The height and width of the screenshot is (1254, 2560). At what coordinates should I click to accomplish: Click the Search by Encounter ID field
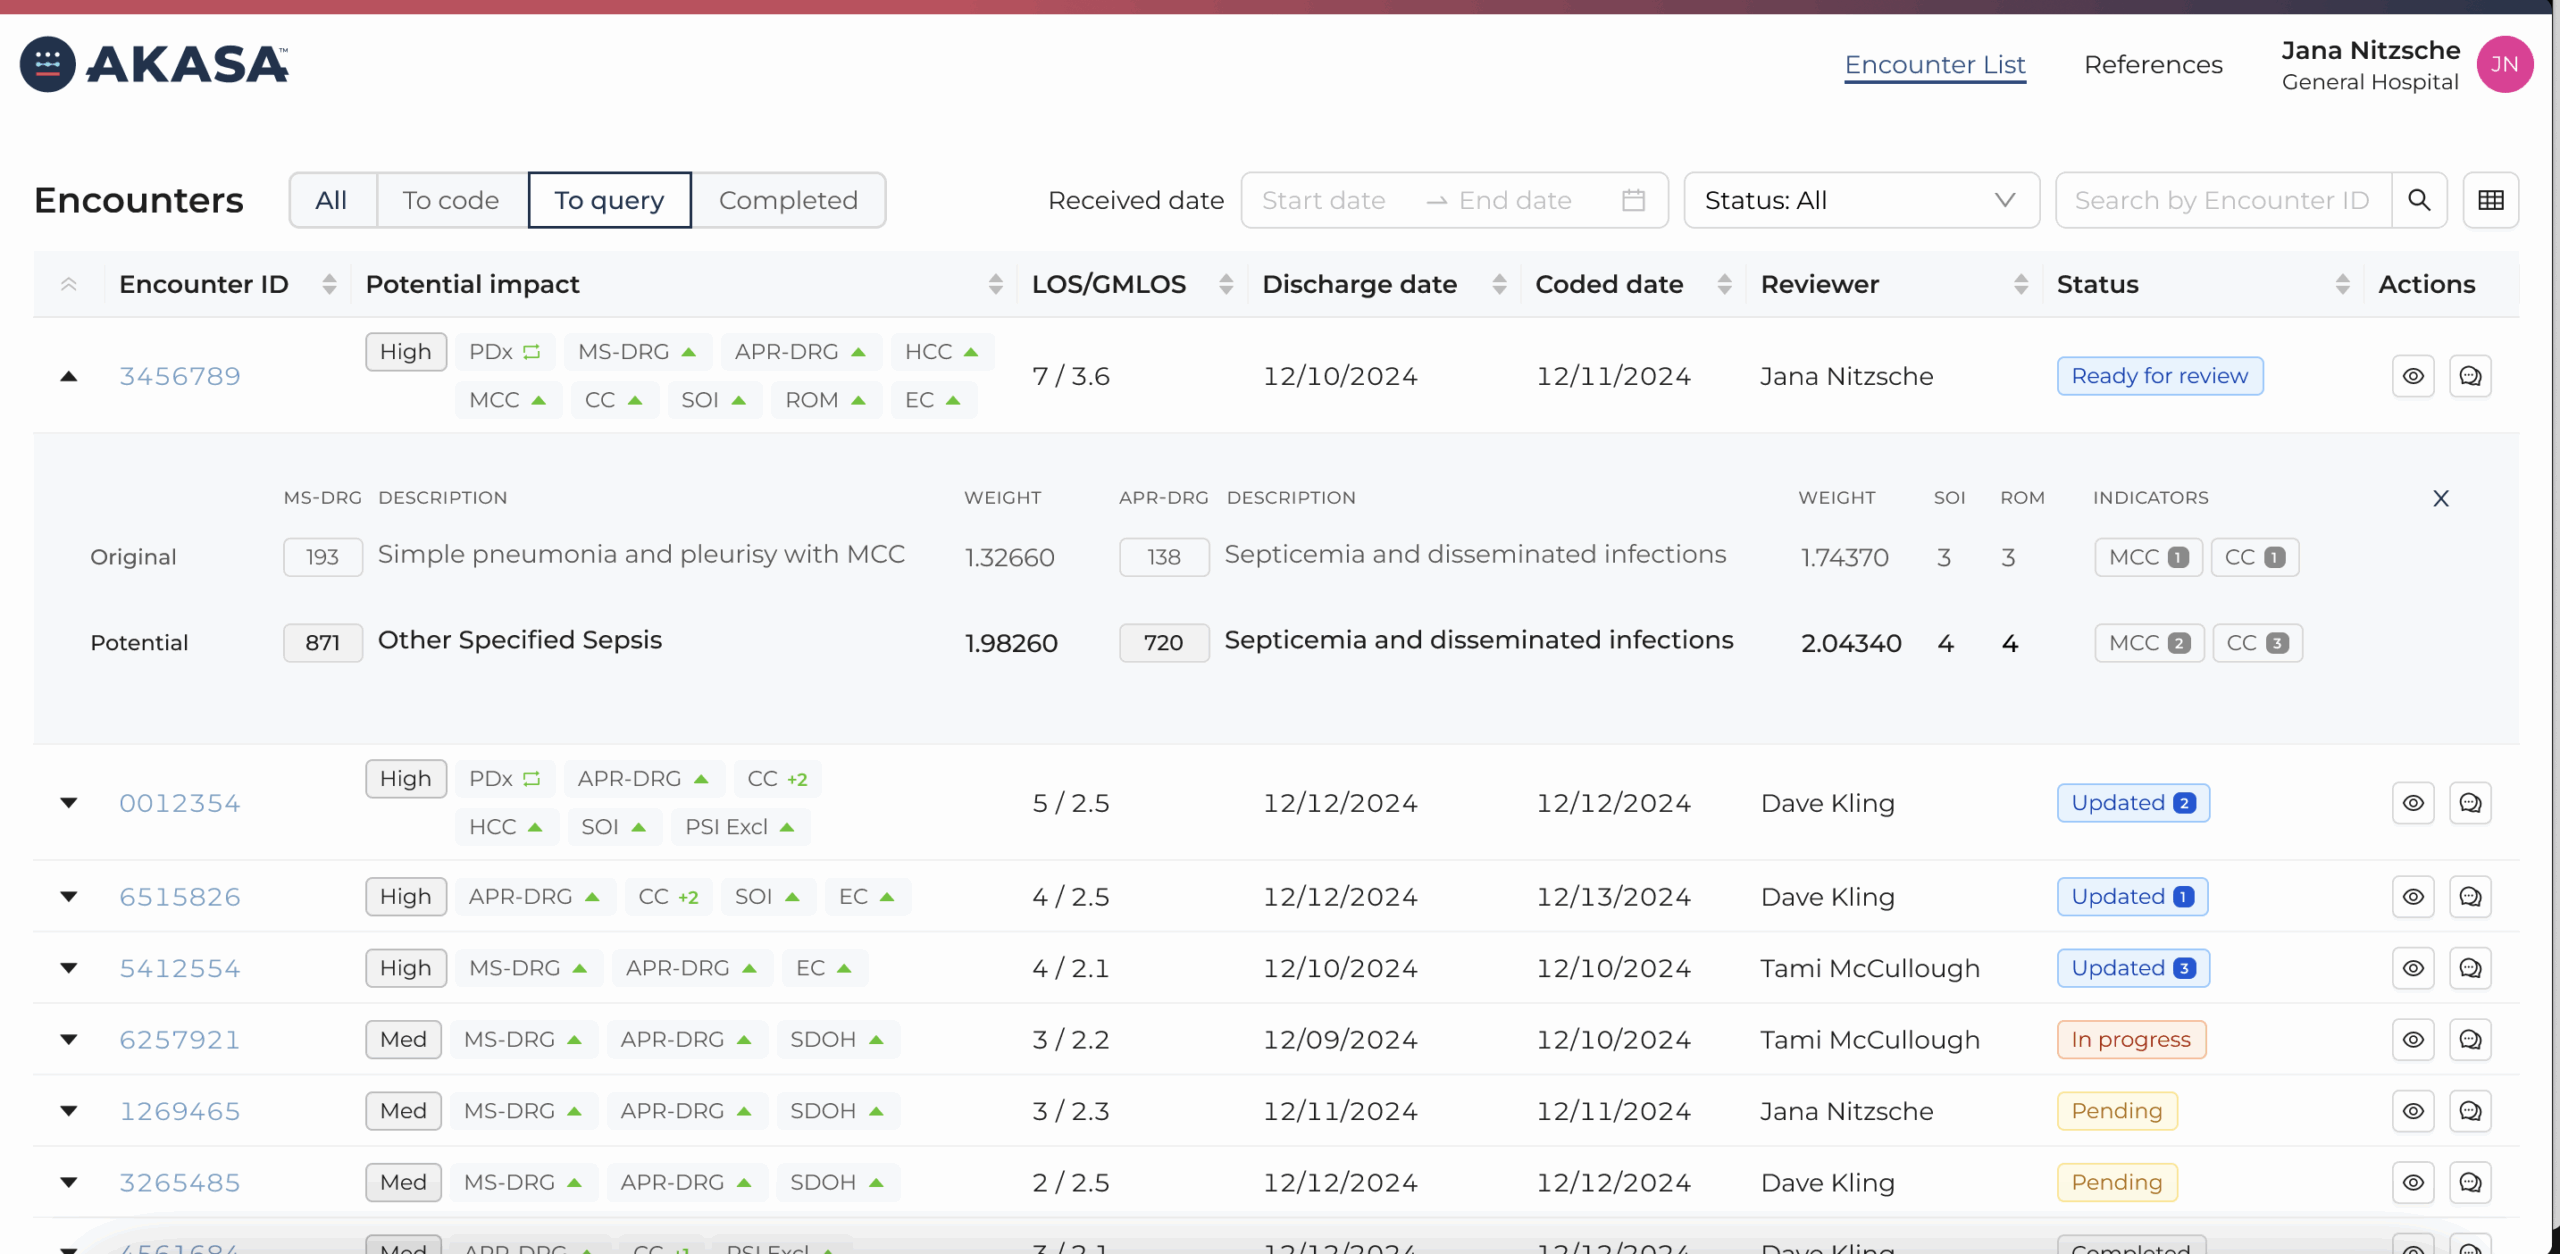2221,200
